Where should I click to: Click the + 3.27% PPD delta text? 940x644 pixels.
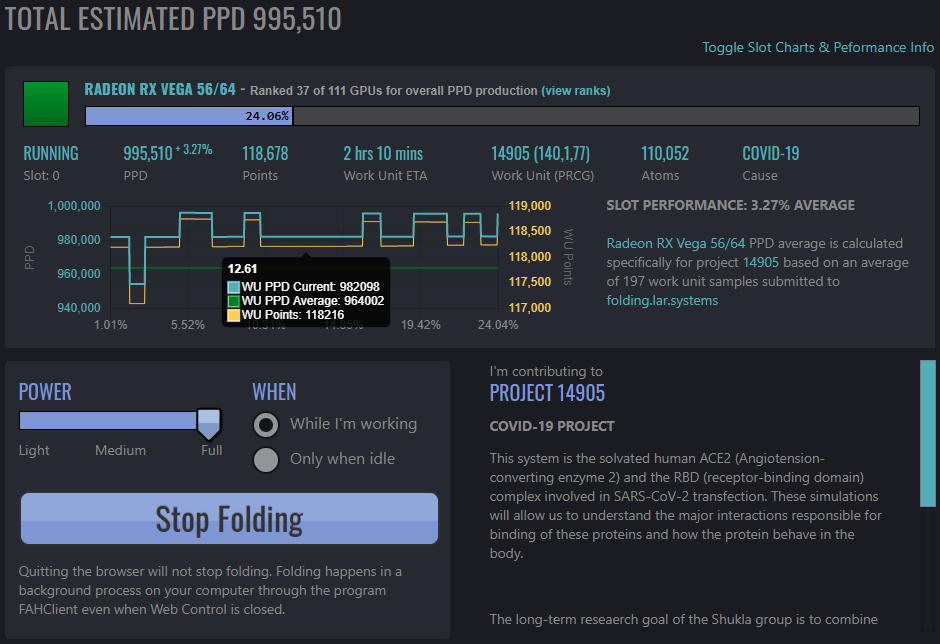pos(194,149)
